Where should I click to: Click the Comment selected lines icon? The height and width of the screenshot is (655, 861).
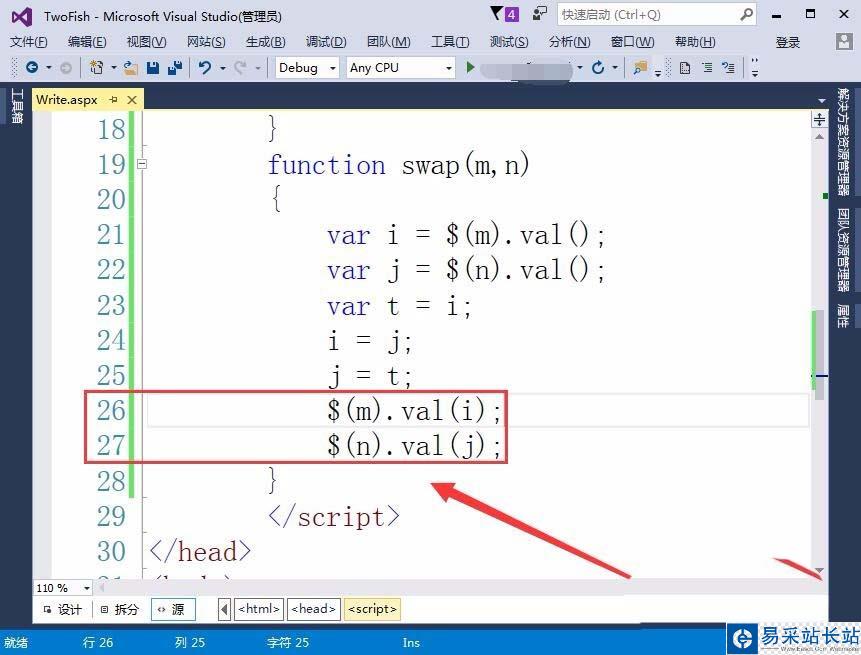[x=707, y=68]
